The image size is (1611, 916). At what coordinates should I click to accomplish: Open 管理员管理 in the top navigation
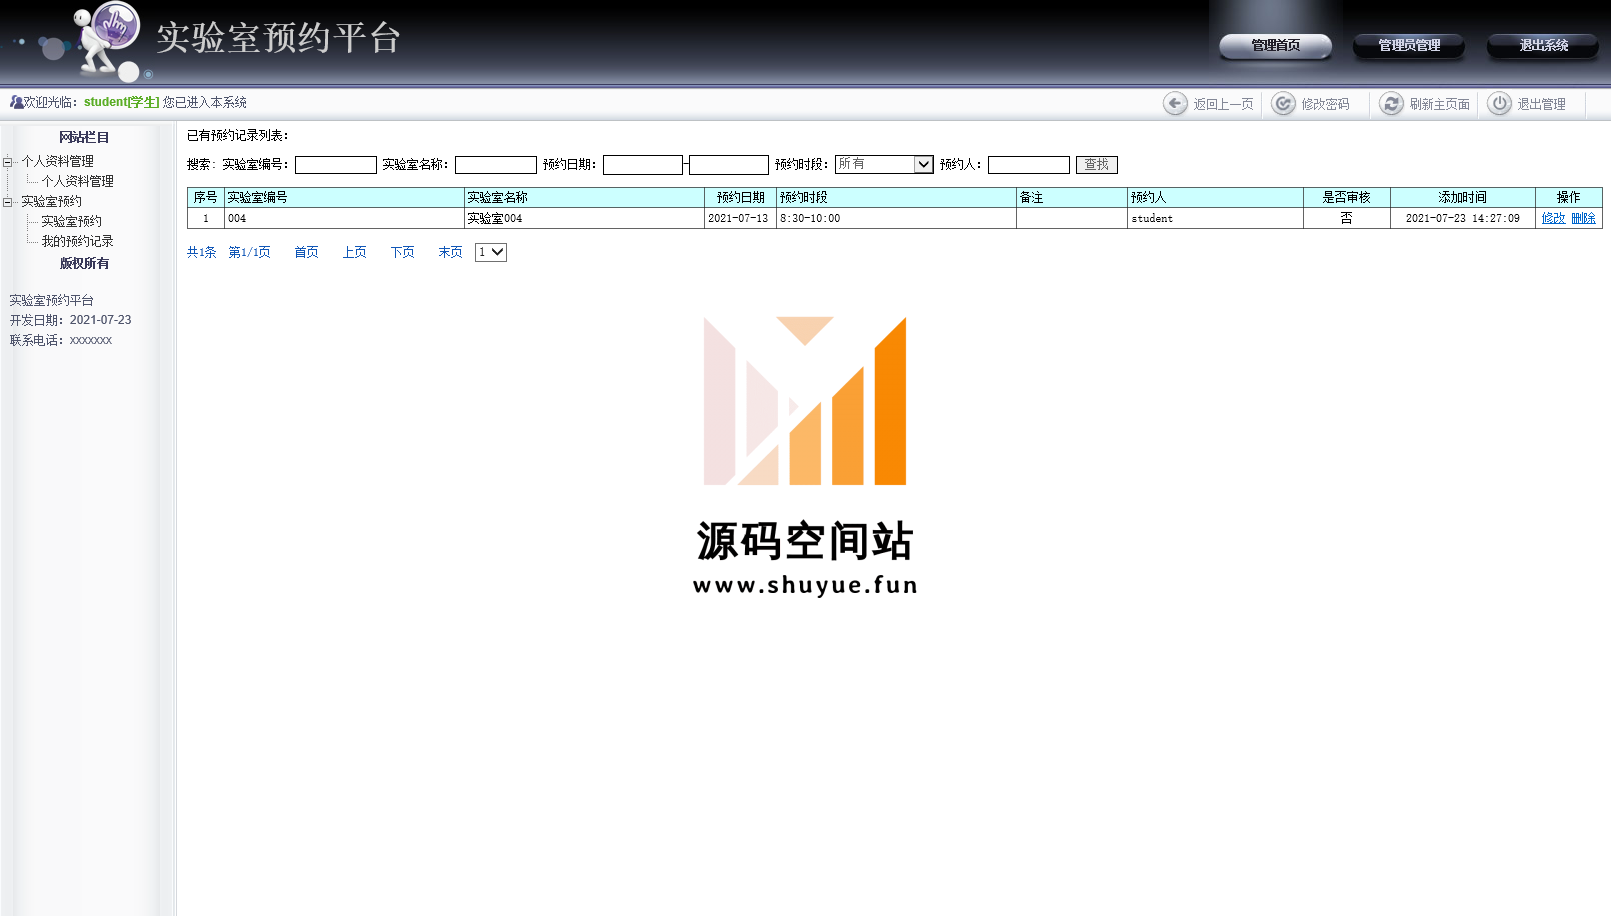pos(1409,45)
